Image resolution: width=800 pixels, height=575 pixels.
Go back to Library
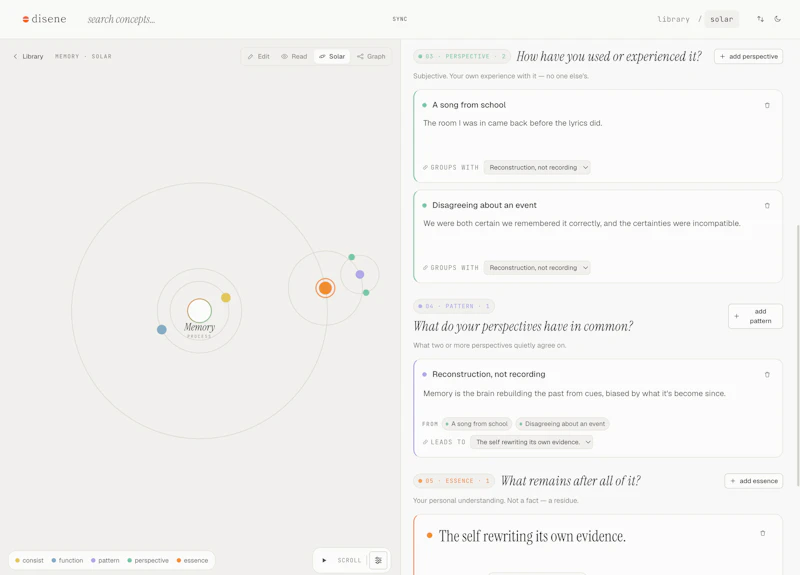(x=28, y=56)
